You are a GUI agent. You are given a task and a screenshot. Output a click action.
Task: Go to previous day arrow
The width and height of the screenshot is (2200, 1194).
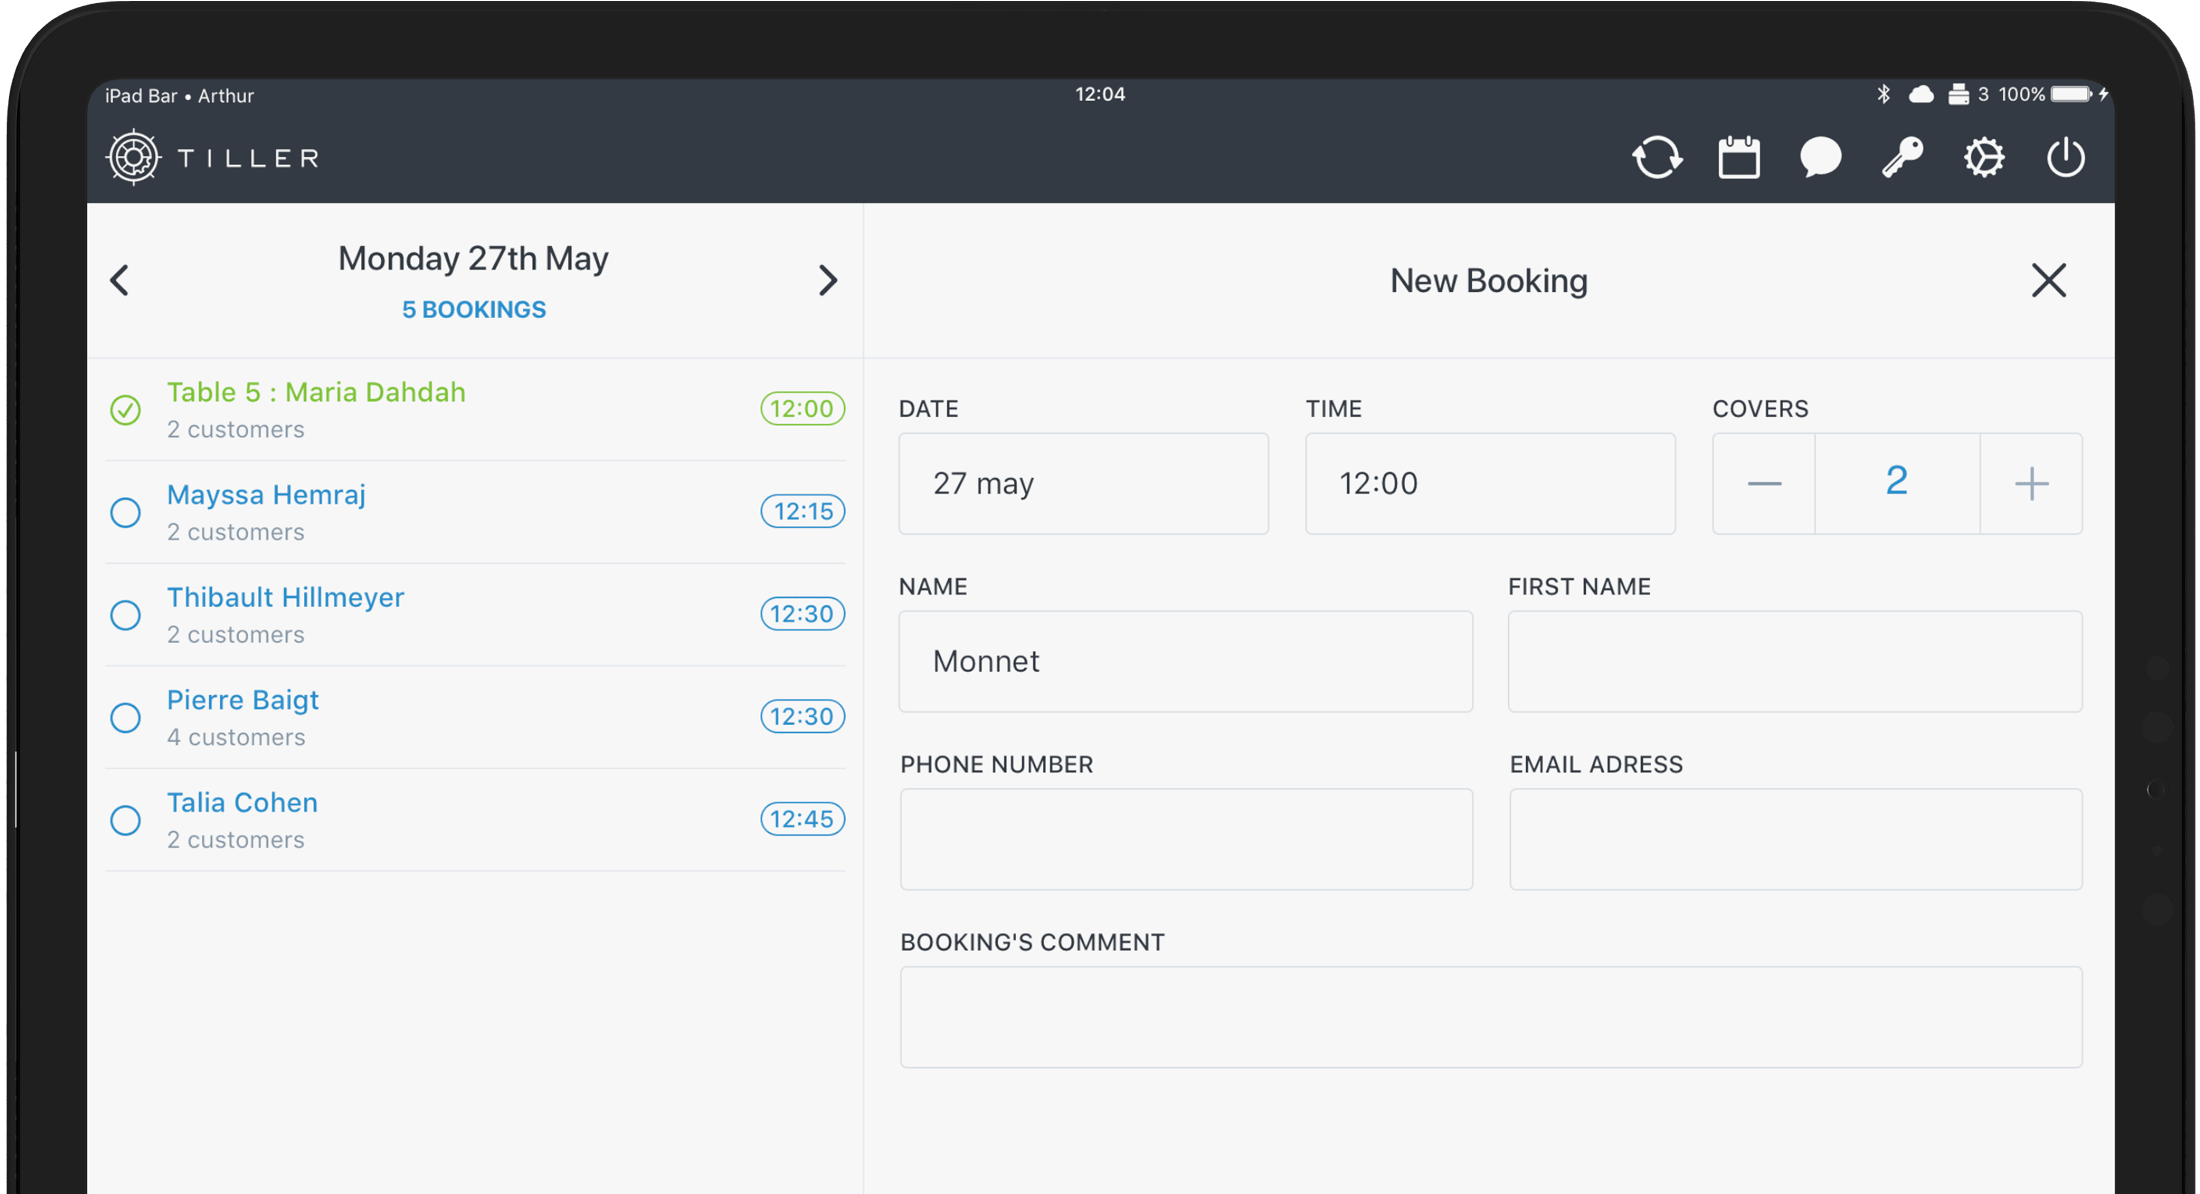tap(120, 280)
